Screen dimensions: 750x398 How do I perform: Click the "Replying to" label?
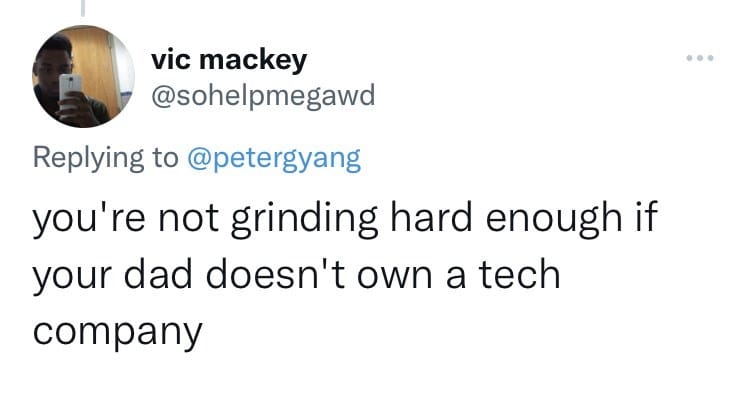coord(105,158)
